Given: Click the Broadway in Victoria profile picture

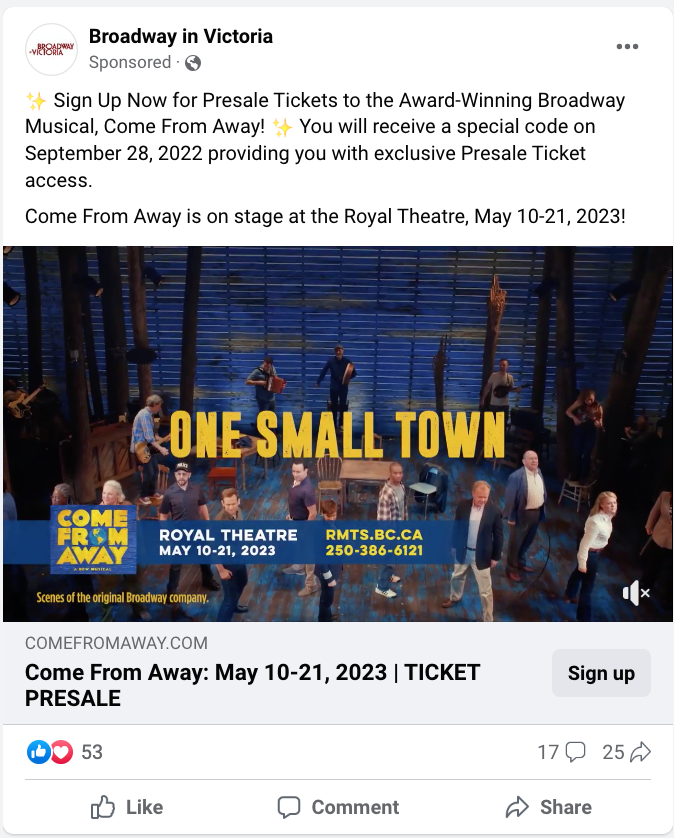Looking at the screenshot, I should coord(51,49).
